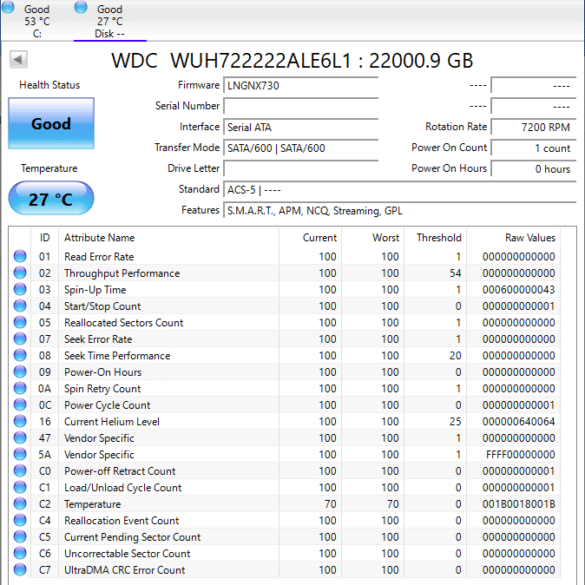Click status orb for Seek Time Performance
The image size is (585, 585).
click(20, 355)
